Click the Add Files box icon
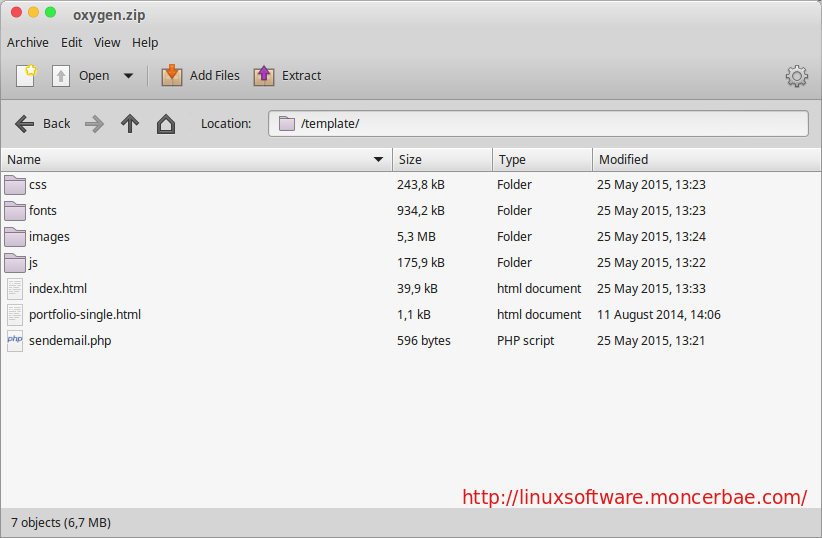 click(171, 76)
